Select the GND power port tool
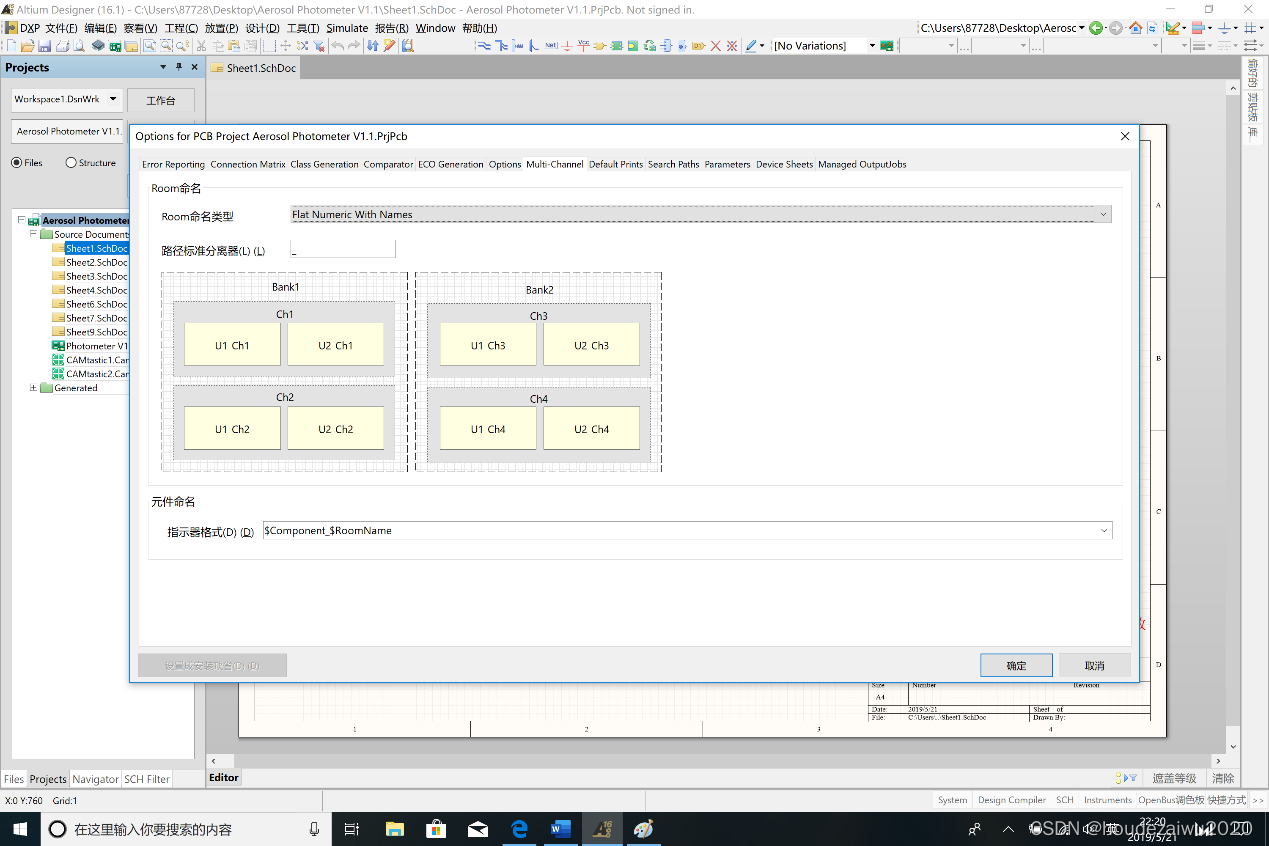The image size is (1269, 846). tap(567, 46)
